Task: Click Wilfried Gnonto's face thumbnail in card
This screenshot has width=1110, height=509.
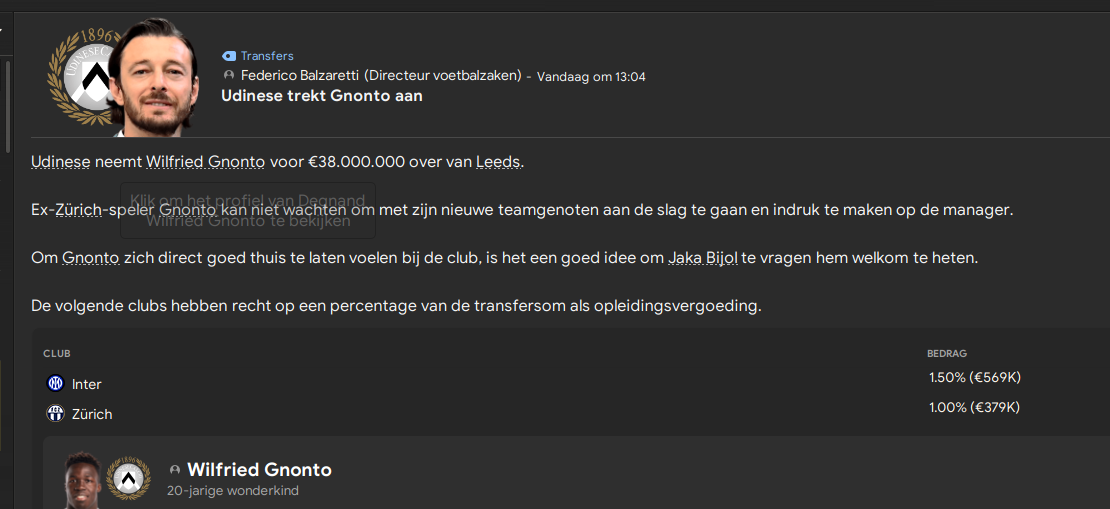Action: coord(83,481)
